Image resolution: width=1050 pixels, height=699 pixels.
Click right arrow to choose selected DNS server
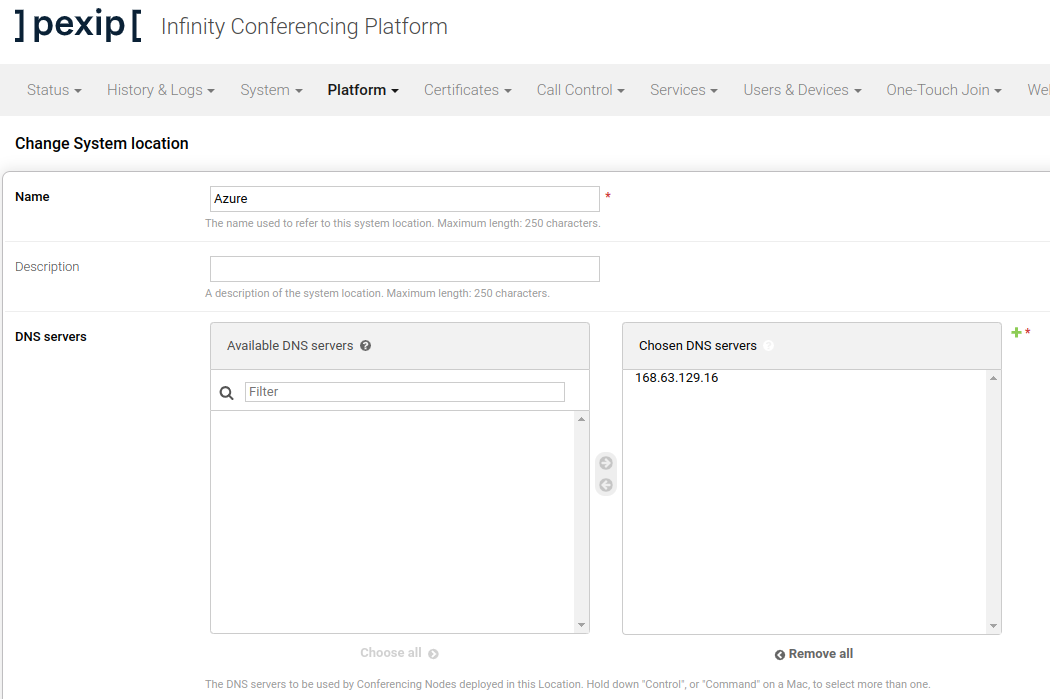tap(606, 463)
